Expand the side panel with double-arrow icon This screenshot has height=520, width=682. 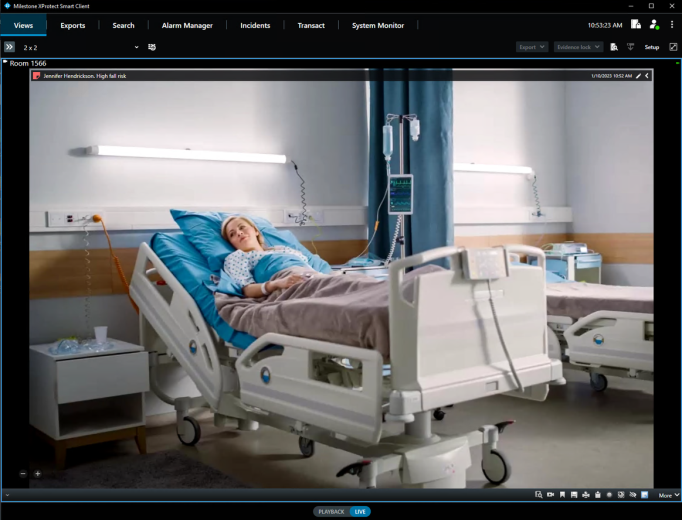pyautogui.click(x=9, y=47)
